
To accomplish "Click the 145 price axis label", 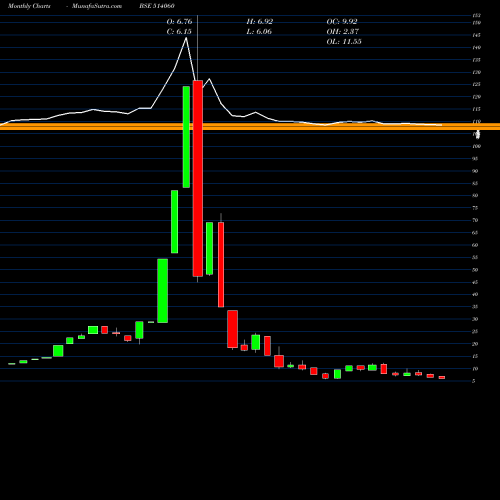I will [x=476, y=35].
